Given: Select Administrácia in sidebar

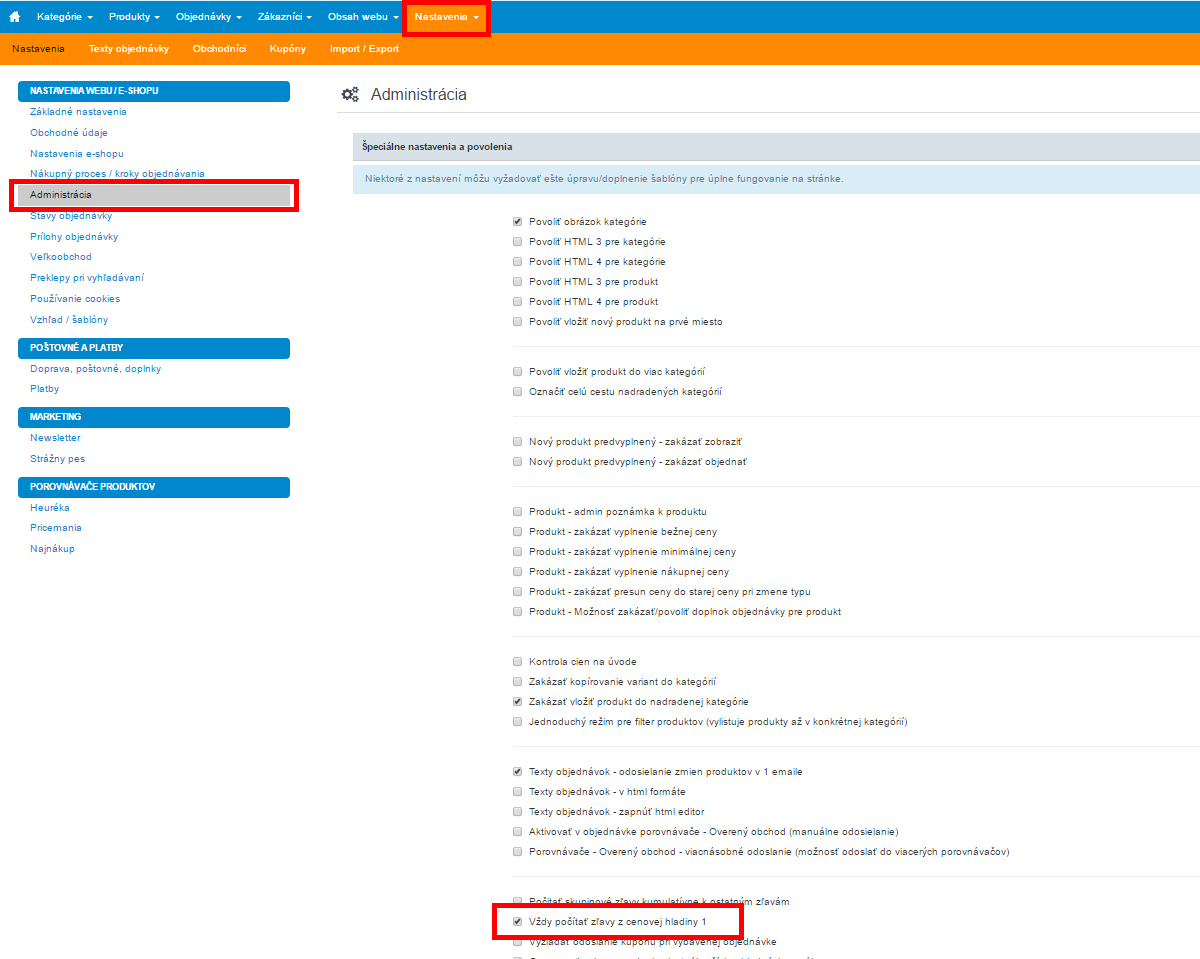Looking at the screenshot, I should click(x=154, y=195).
